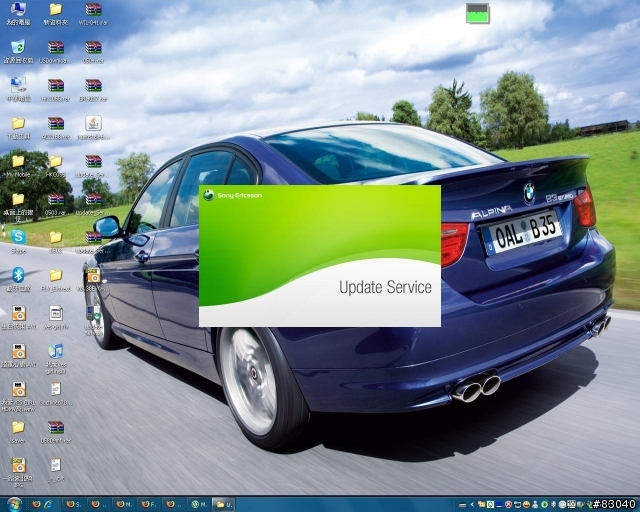Image resolution: width=640 pixels, height=512 pixels.
Task: Launch the Update Service phone shortcut icon
Action: 93,320
